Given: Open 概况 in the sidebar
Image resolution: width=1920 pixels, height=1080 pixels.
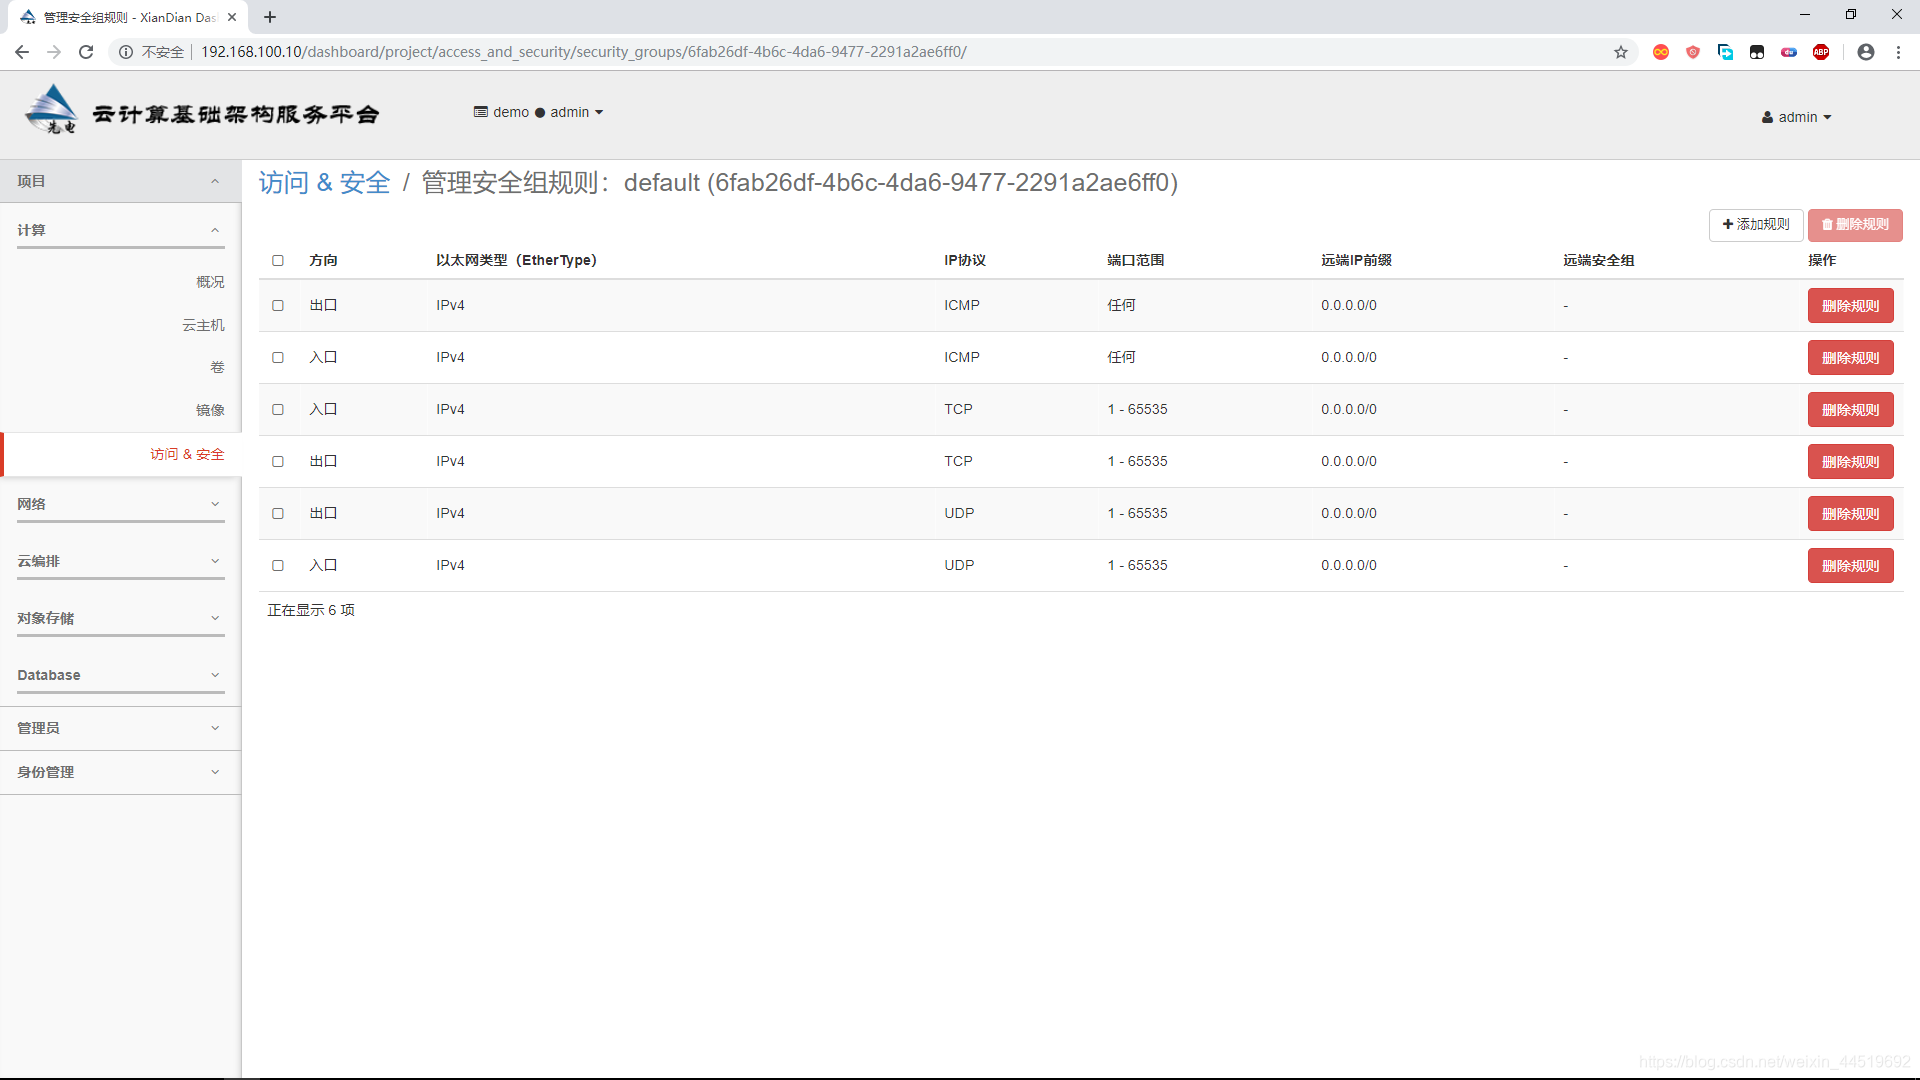Looking at the screenshot, I should pyautogui.click(x=210, y=282).
